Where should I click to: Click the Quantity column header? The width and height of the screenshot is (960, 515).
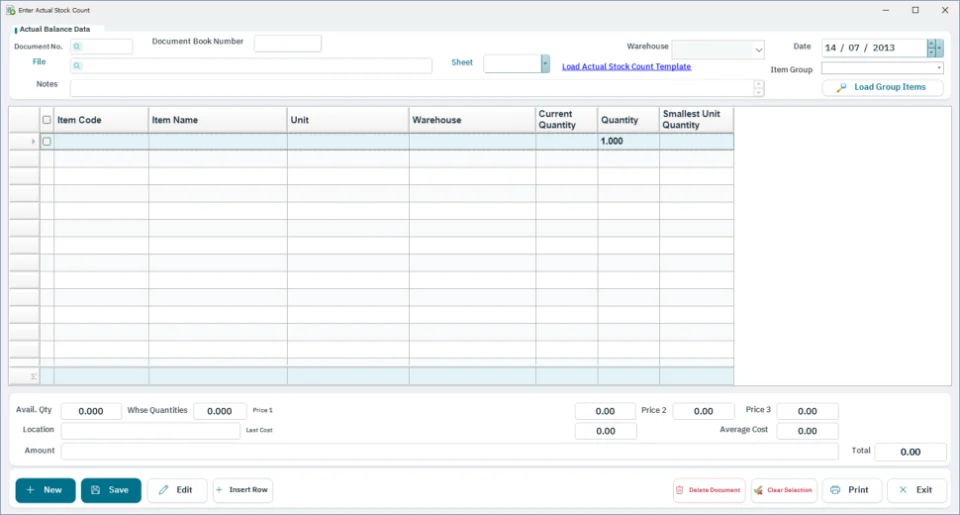point(629,120)
